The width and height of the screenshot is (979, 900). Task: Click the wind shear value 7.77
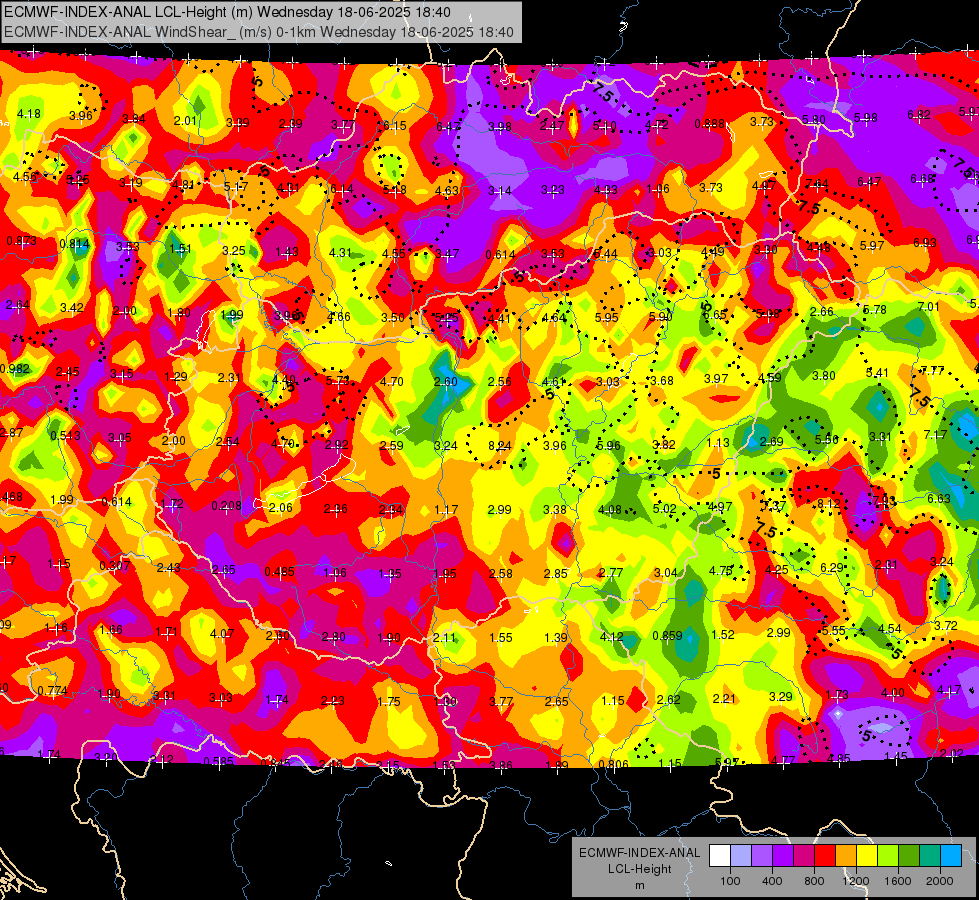pyautogui.click(x=932, y=370)
